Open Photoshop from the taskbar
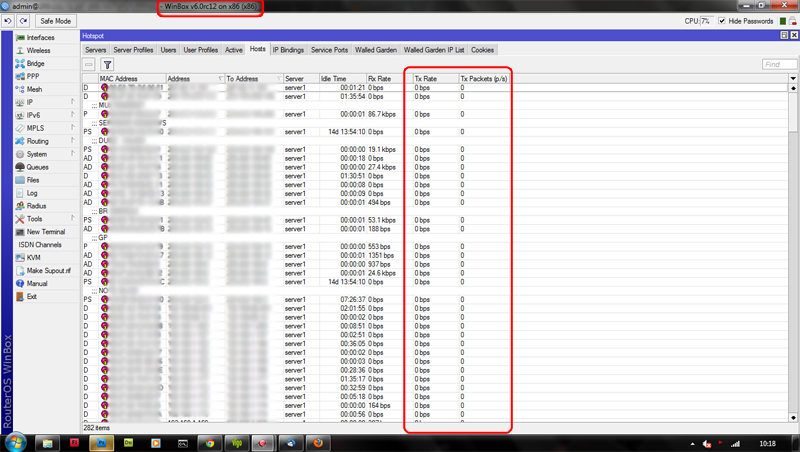The image size is (800, 452). pos(101,443)
